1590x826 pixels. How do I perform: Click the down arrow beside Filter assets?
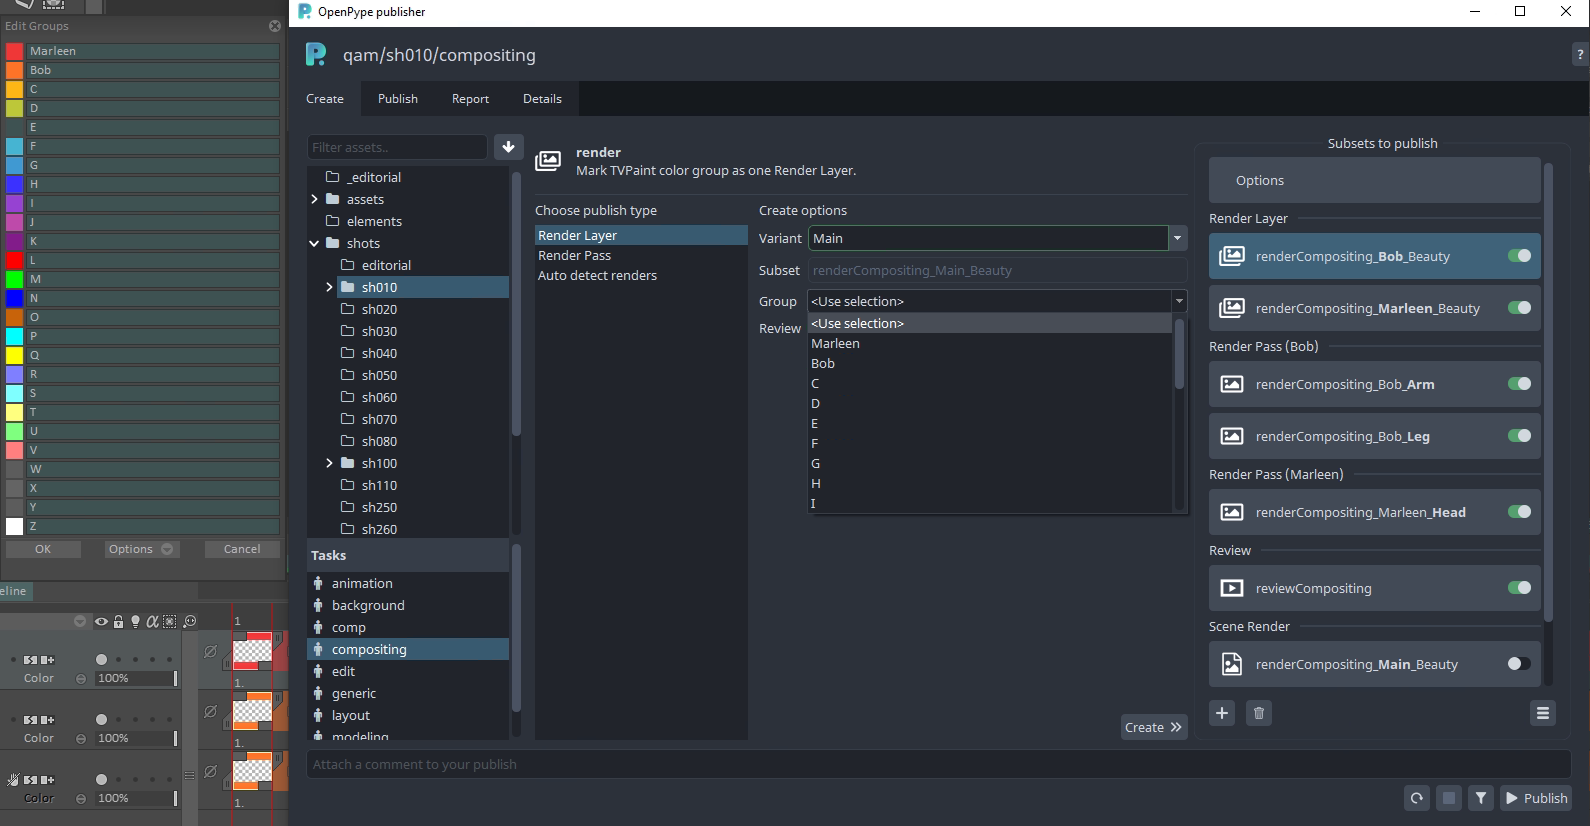pyautogui.click(x=508, y=147)
